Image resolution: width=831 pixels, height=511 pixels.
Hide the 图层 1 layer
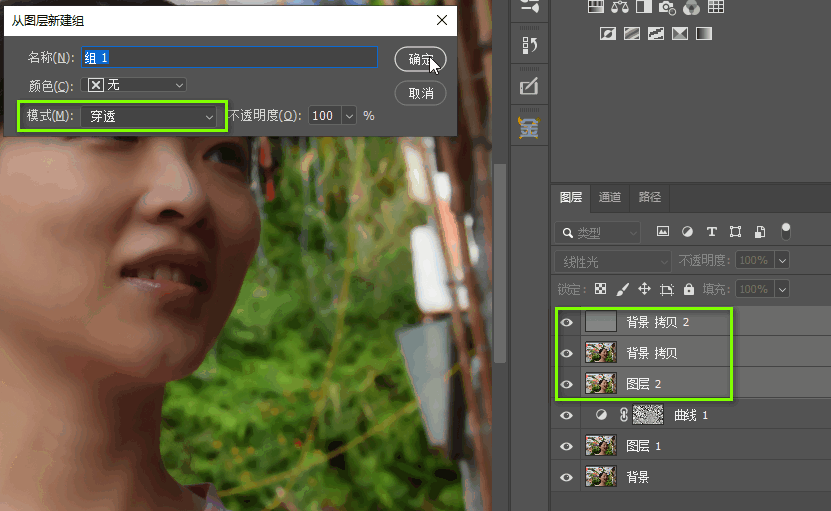(x=567, y=446)
